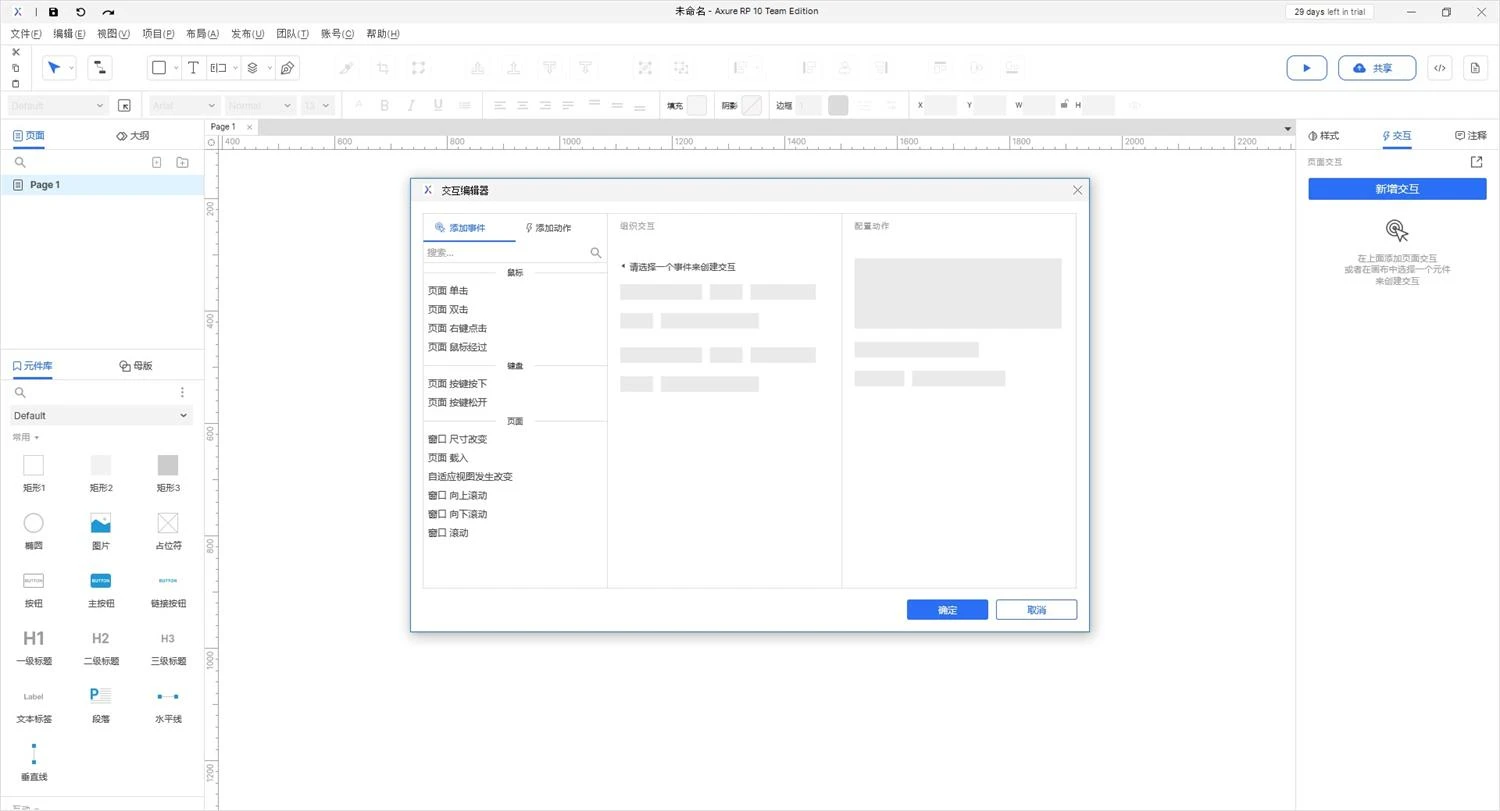Open layers tool dropdown arrow
The height and width of the screenshot is (811, 1500).
point(270,69)
